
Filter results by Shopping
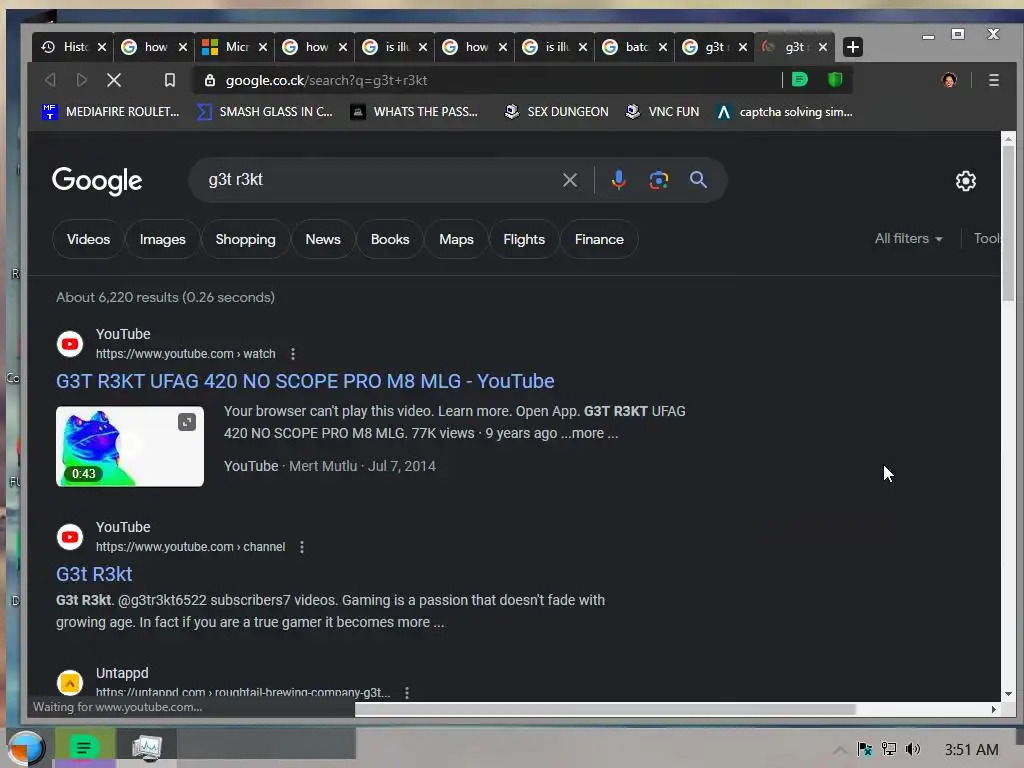click(x=246, y=239)
